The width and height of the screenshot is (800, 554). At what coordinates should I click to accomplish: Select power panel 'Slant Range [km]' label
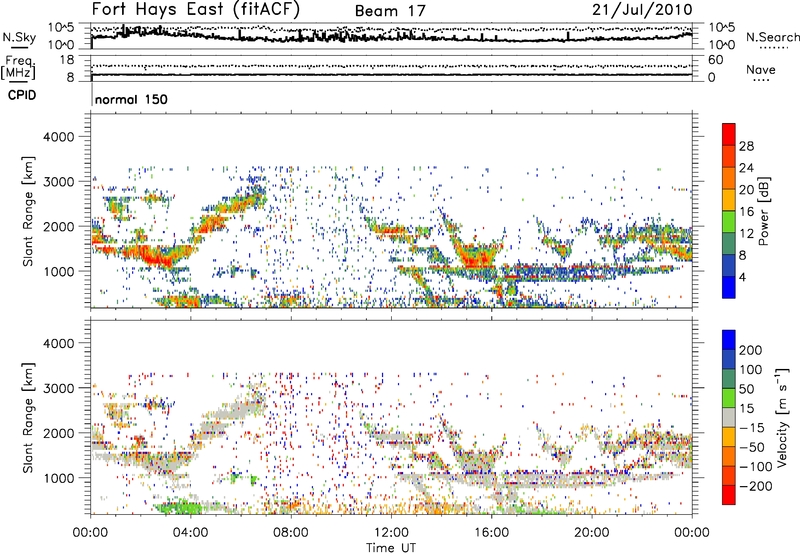[28, 211]
